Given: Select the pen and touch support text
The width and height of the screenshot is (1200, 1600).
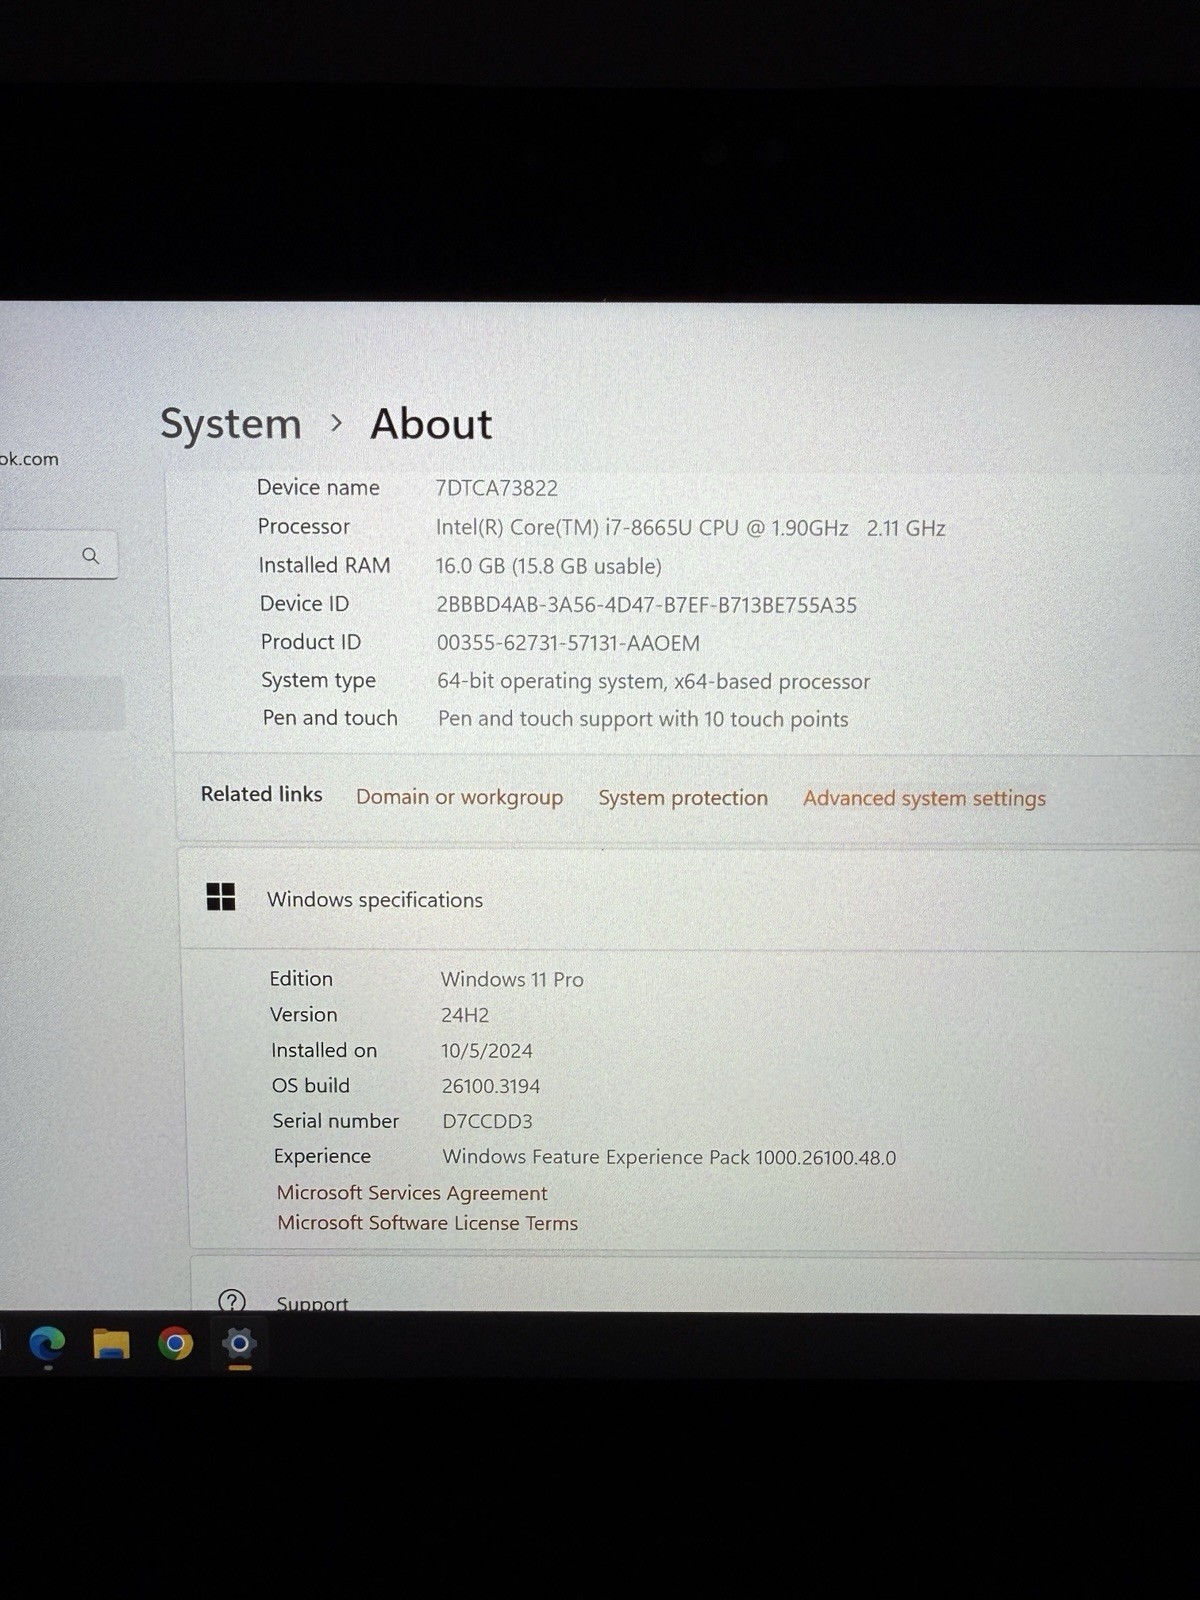Looking at the screenshot, I should [x=643, y=719].
